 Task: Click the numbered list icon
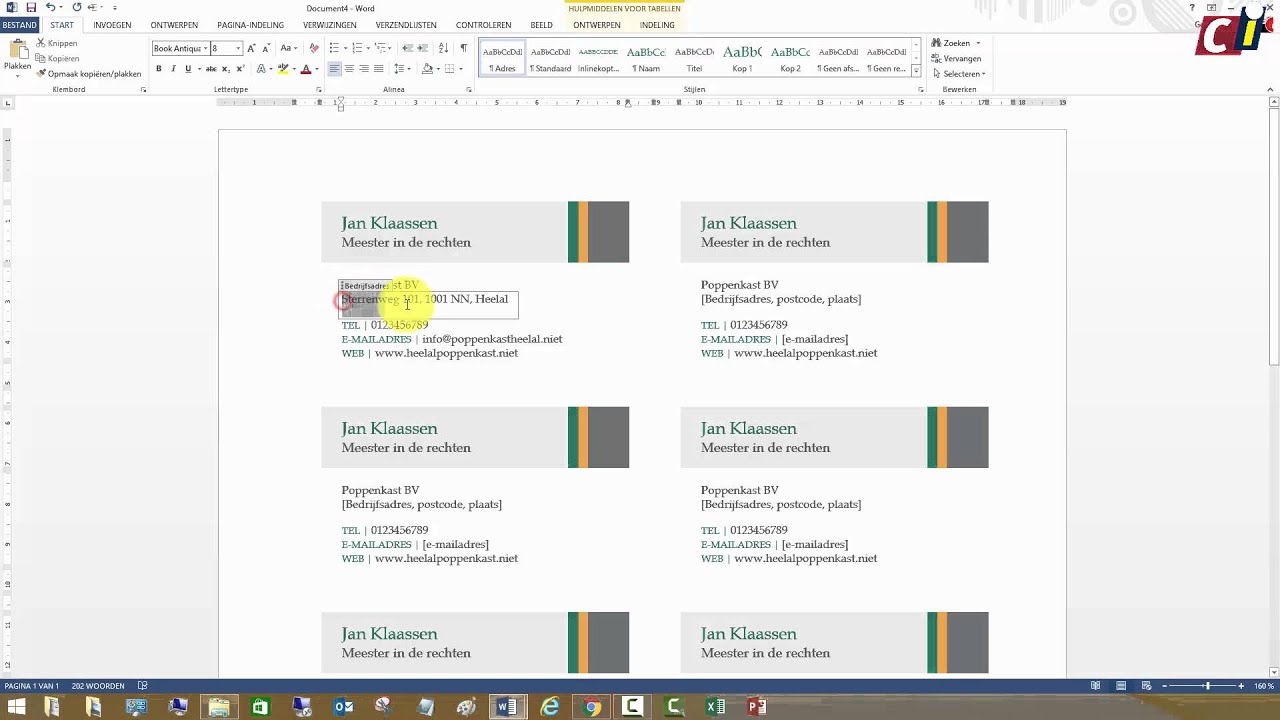click(357, 48)
